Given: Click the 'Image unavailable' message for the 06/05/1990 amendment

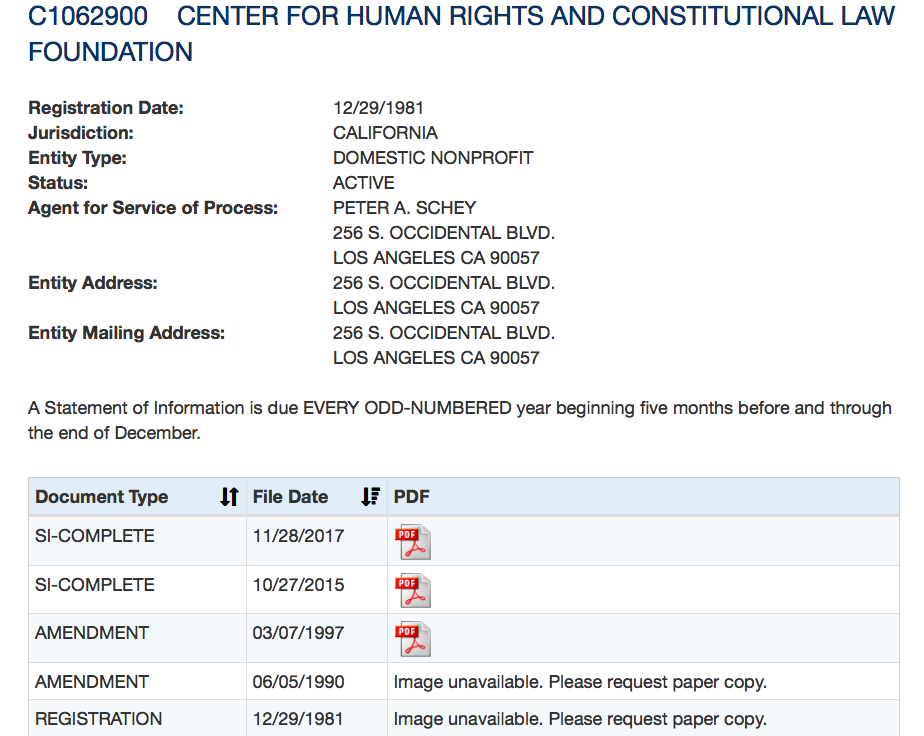Looking at the screenshot, I should click(580, 682).
